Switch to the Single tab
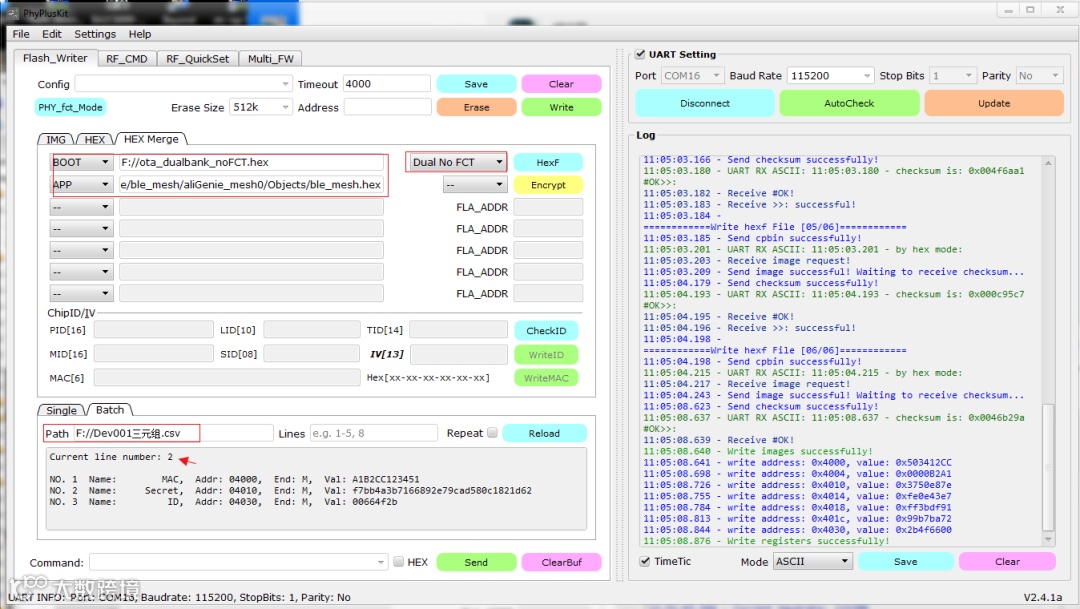The width and height of the screenshot is (1080, 609). [61, 410]
